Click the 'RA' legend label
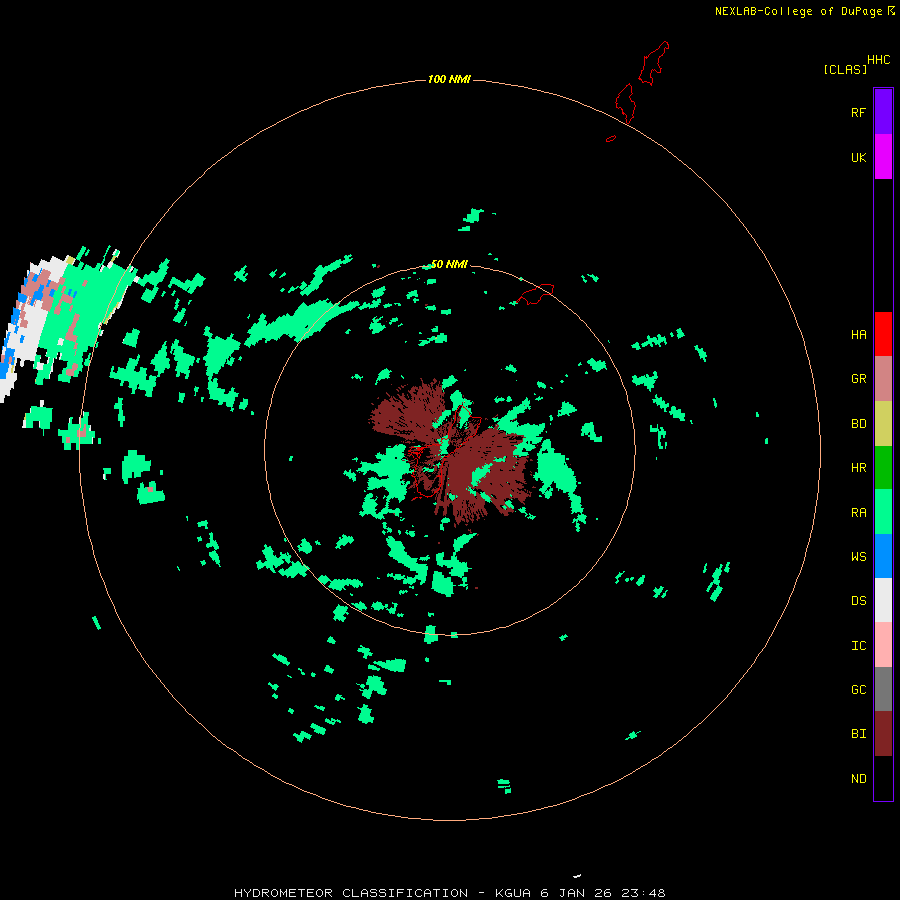900x900 pixels. [858, 513]
